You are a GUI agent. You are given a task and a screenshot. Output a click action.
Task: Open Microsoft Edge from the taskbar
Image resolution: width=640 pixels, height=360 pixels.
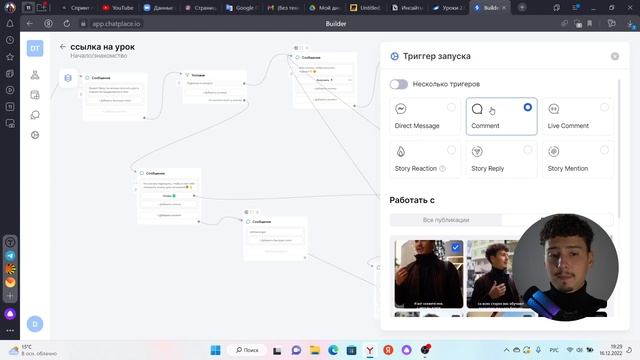pos(333,350)
